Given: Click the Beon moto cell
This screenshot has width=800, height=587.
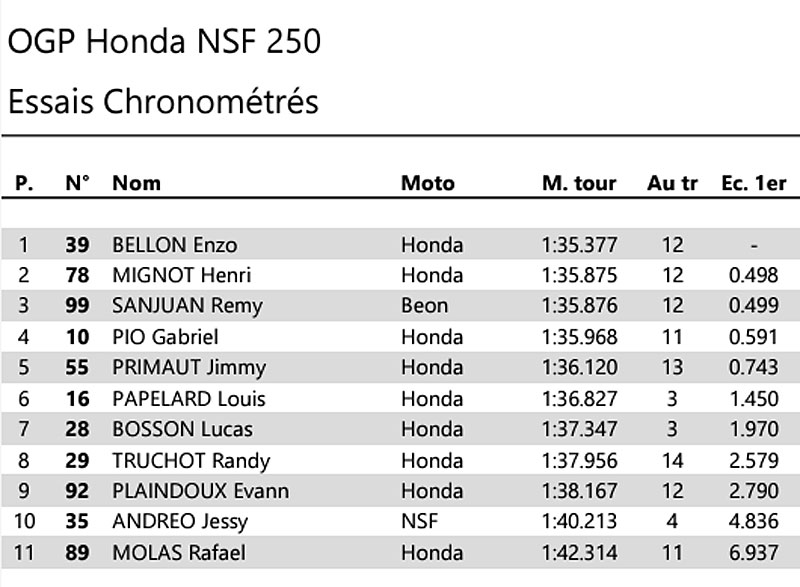Looking at the screenshot, I should [x=424, y=306].
